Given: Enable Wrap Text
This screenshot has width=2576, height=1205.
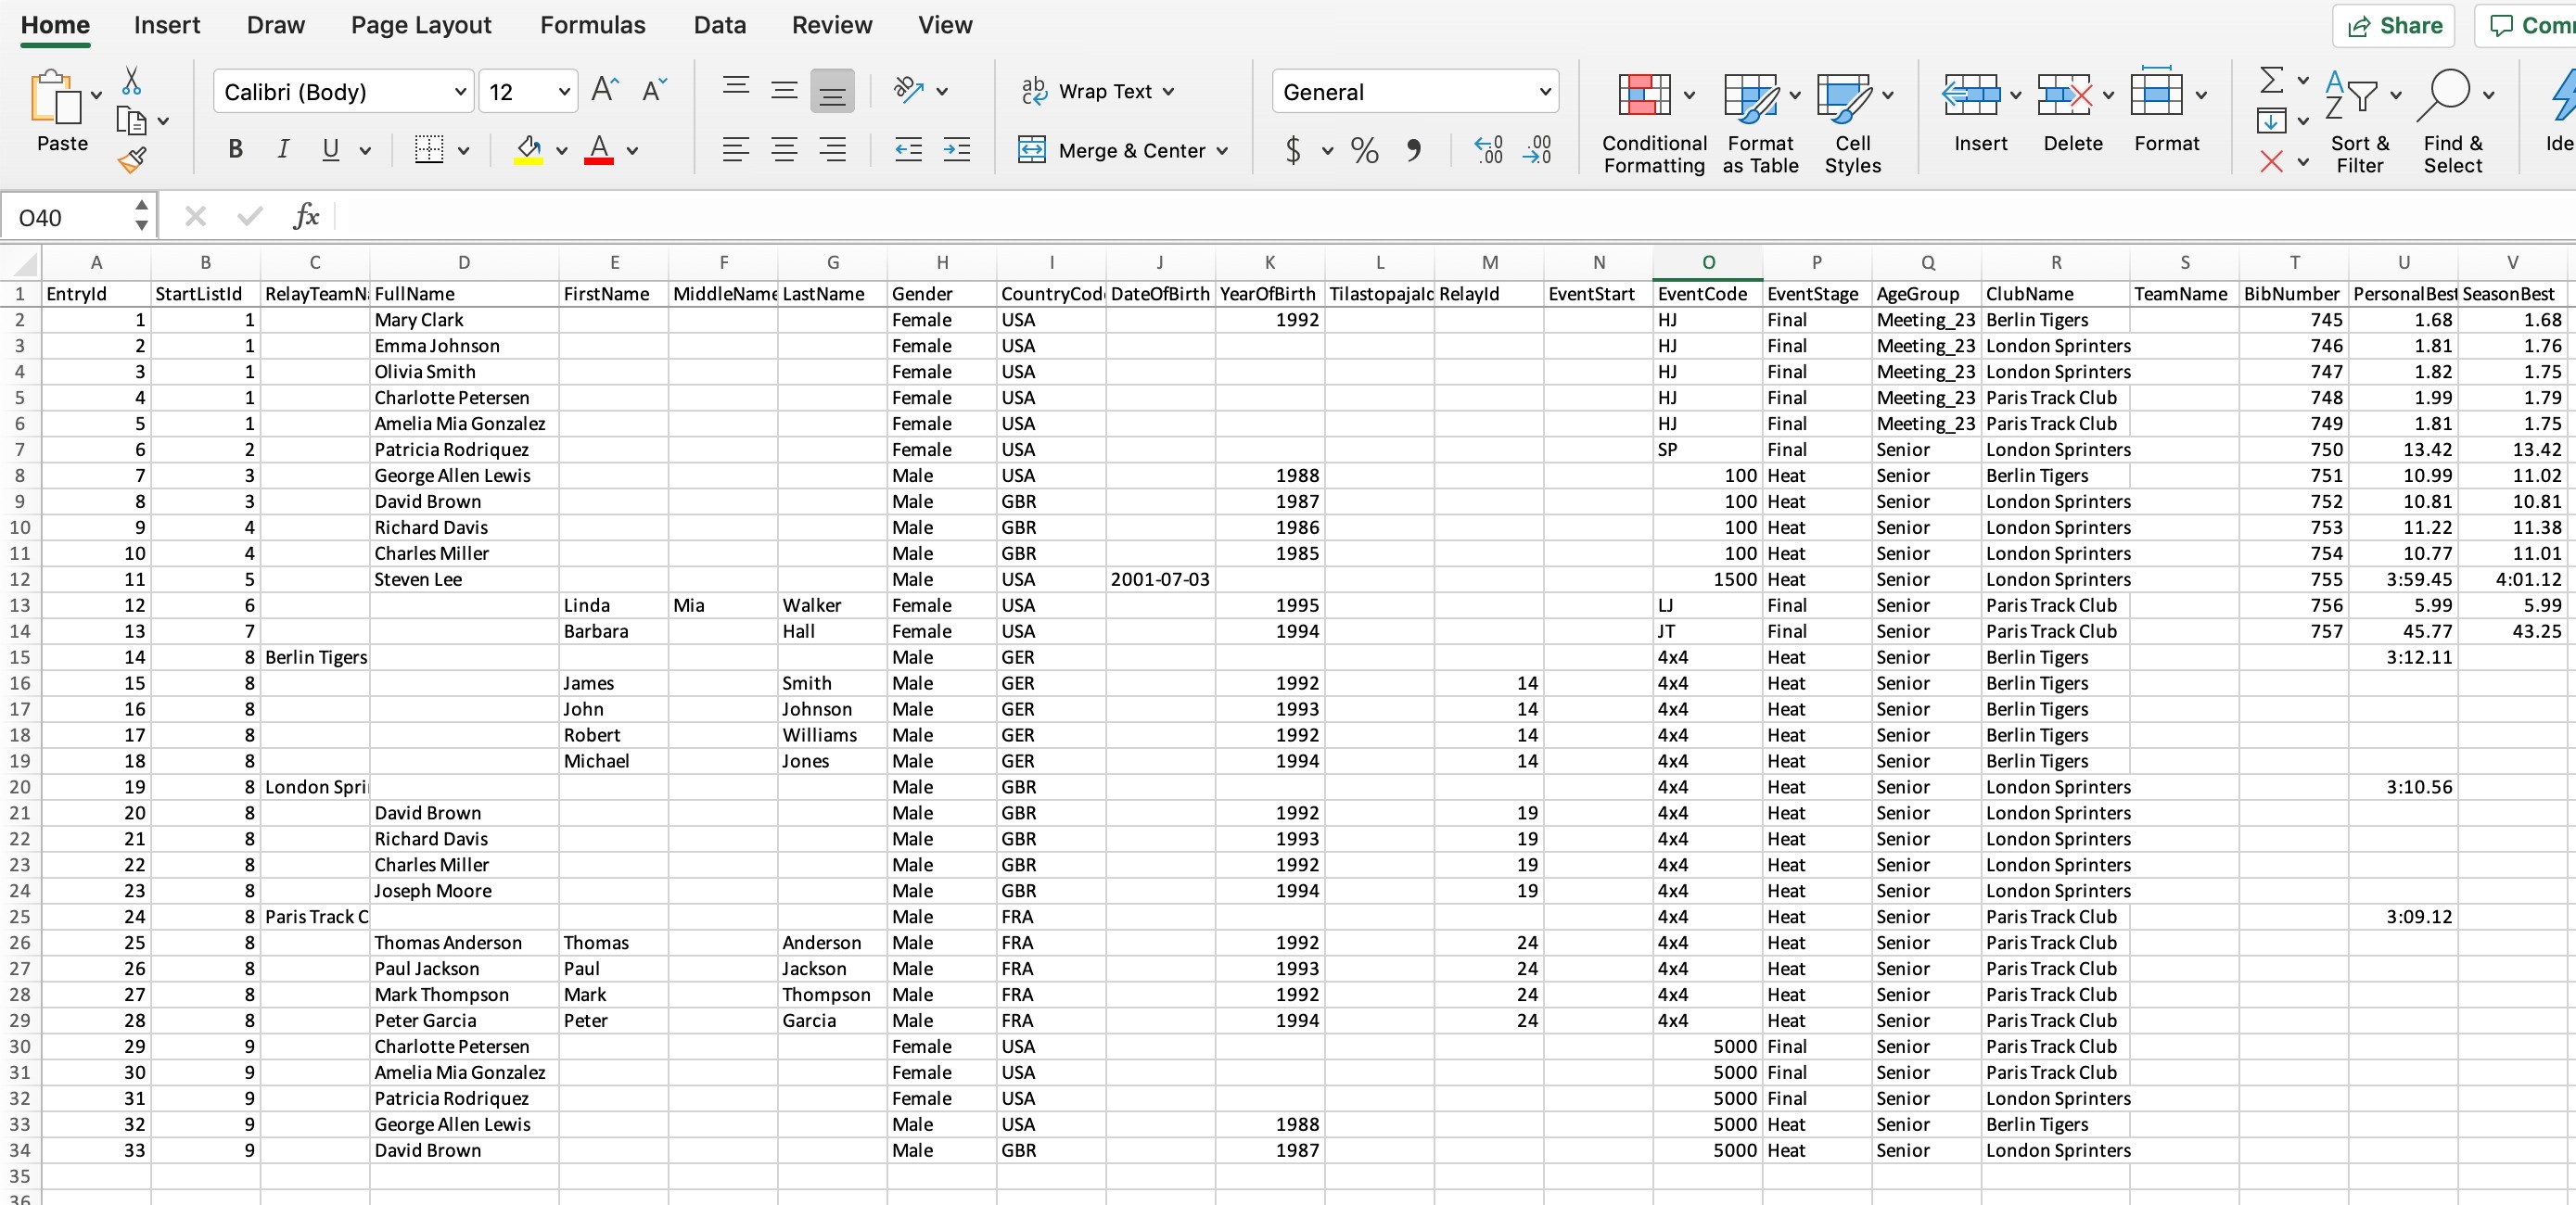Looking at the screenshot, I should click(x=1097, y=92).
